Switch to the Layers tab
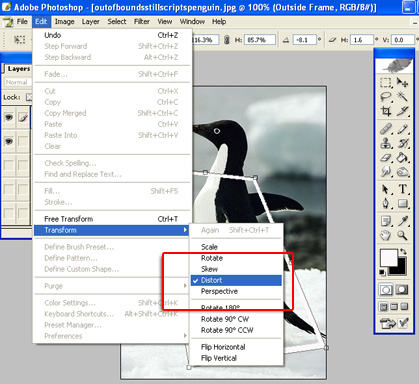This screenshot has height=384, width=419. (18, 69)
